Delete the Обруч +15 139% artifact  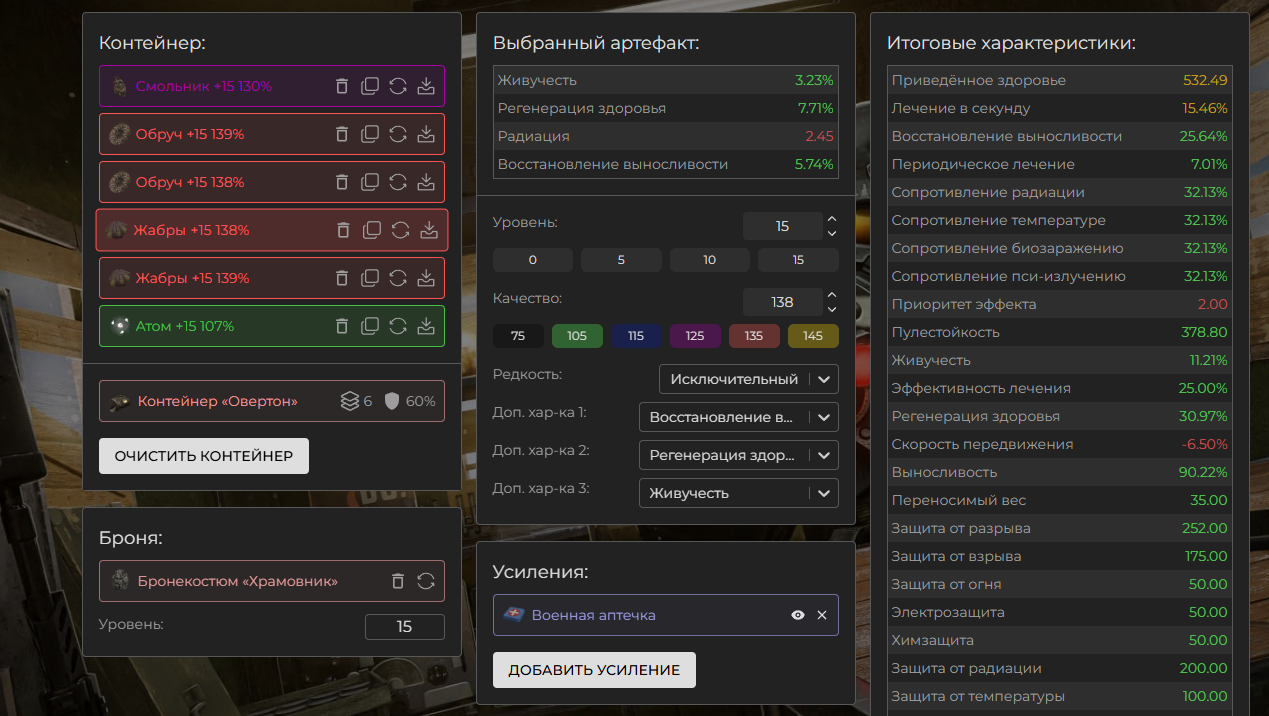pos(342,134)
